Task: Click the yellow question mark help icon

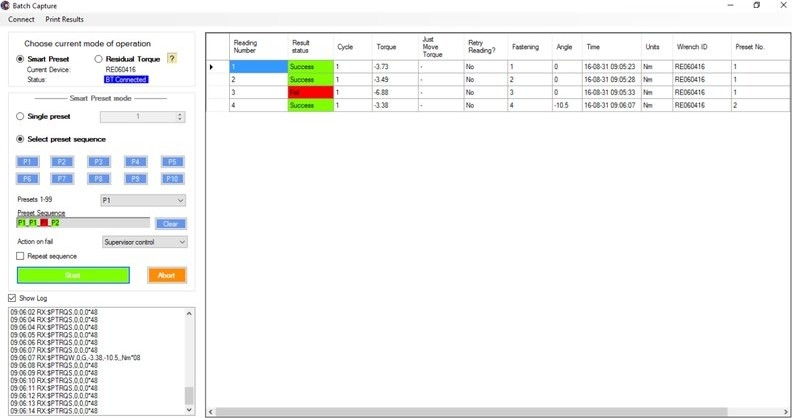Action: [172, 59]
